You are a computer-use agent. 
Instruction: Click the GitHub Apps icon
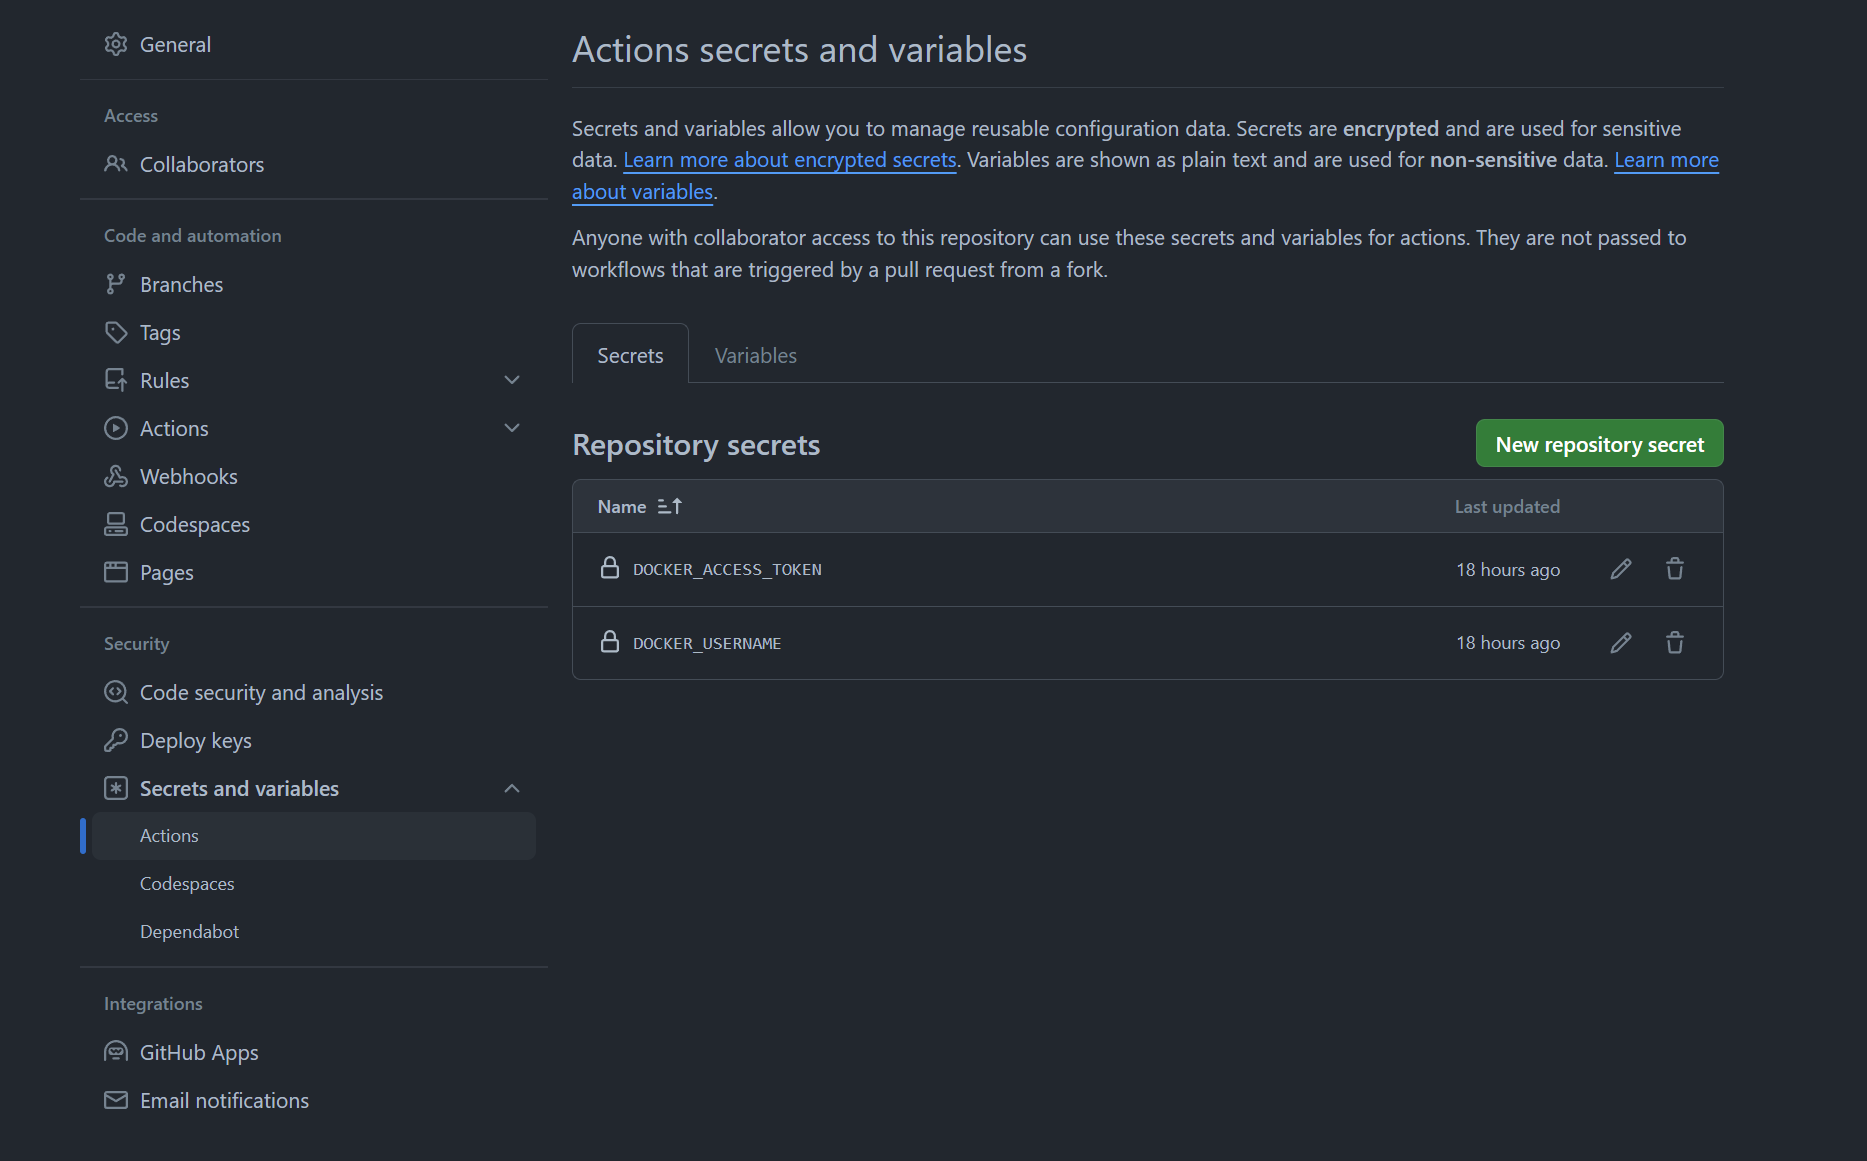coord(116,1052)
